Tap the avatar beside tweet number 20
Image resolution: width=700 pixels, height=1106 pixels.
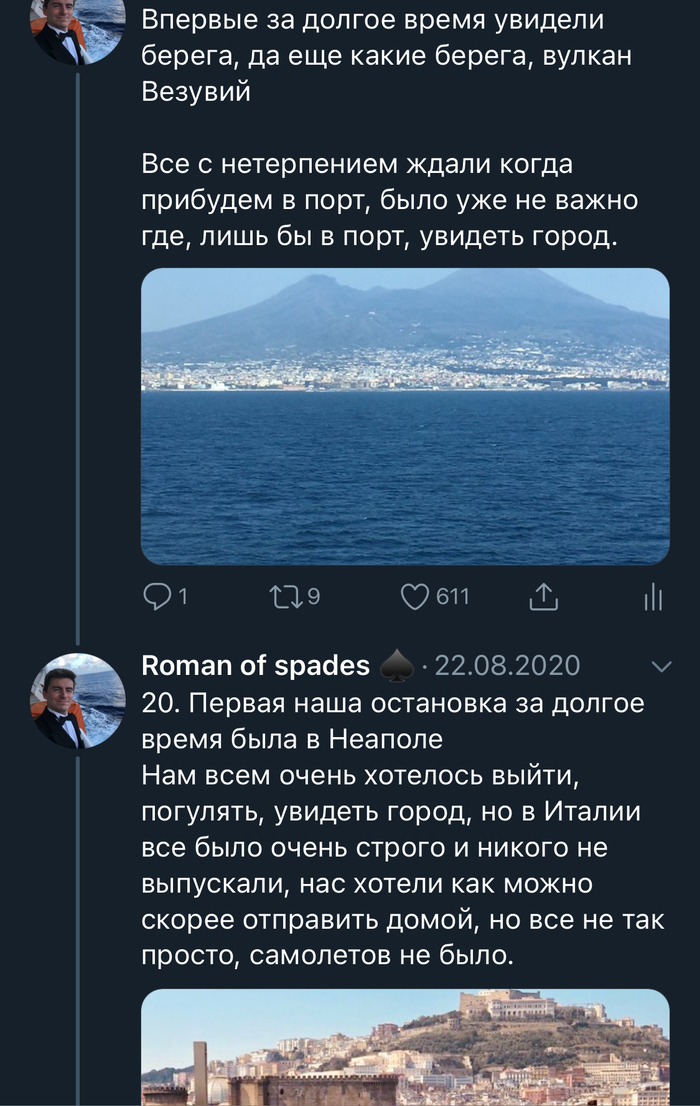(78, 702)
